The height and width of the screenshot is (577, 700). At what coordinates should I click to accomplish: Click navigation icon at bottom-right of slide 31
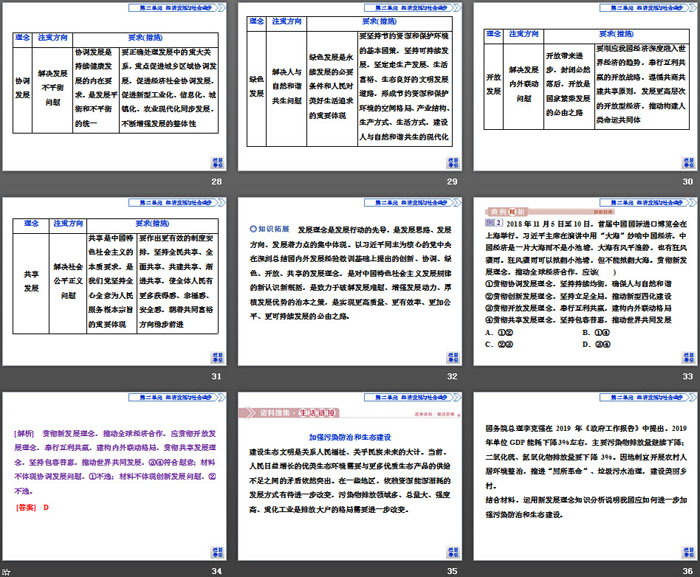(216, 355)
